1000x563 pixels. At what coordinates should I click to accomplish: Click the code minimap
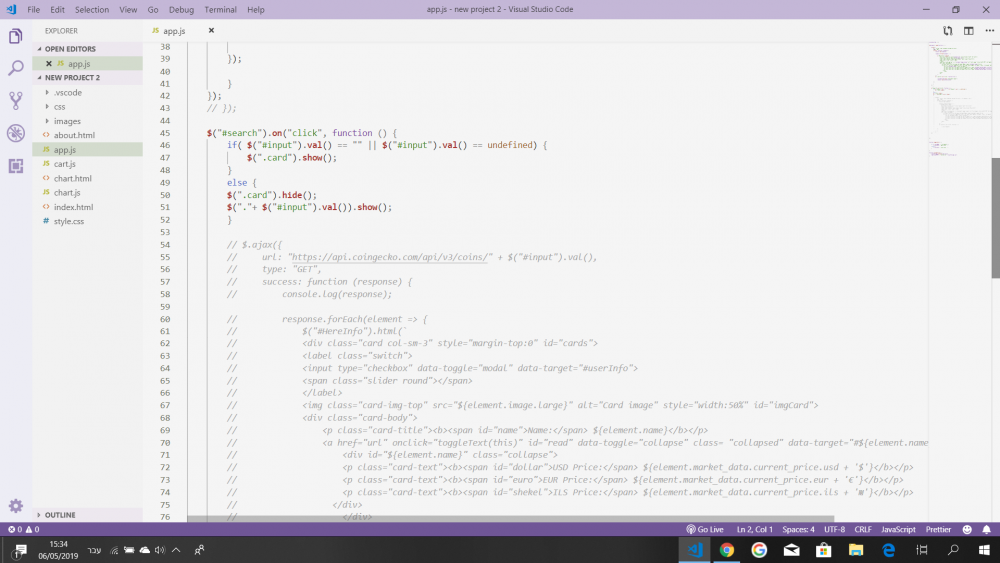[x=960, y=99]
